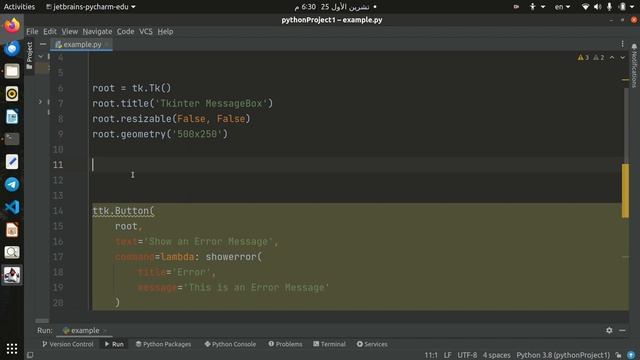Open the VCS menu
640x360 pixels.
146,31
